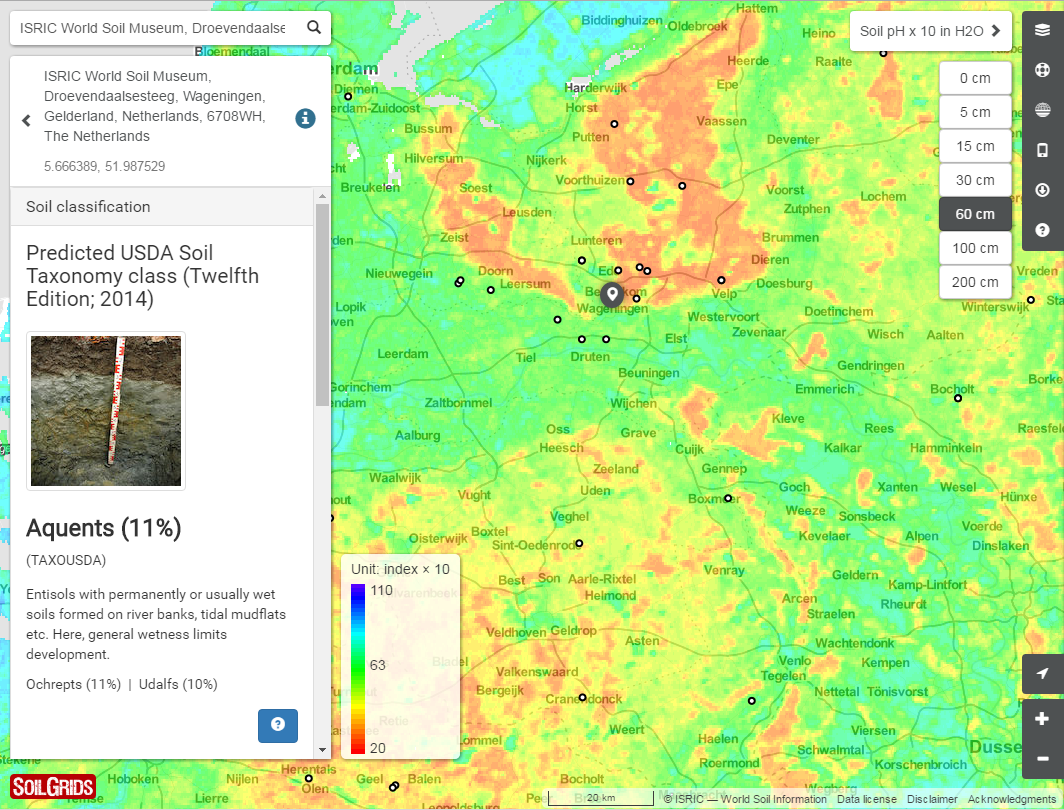The image size is (1064, 810).
Task: Open the Soil pH x 10 property selector
Action: [x=929, y=31]
